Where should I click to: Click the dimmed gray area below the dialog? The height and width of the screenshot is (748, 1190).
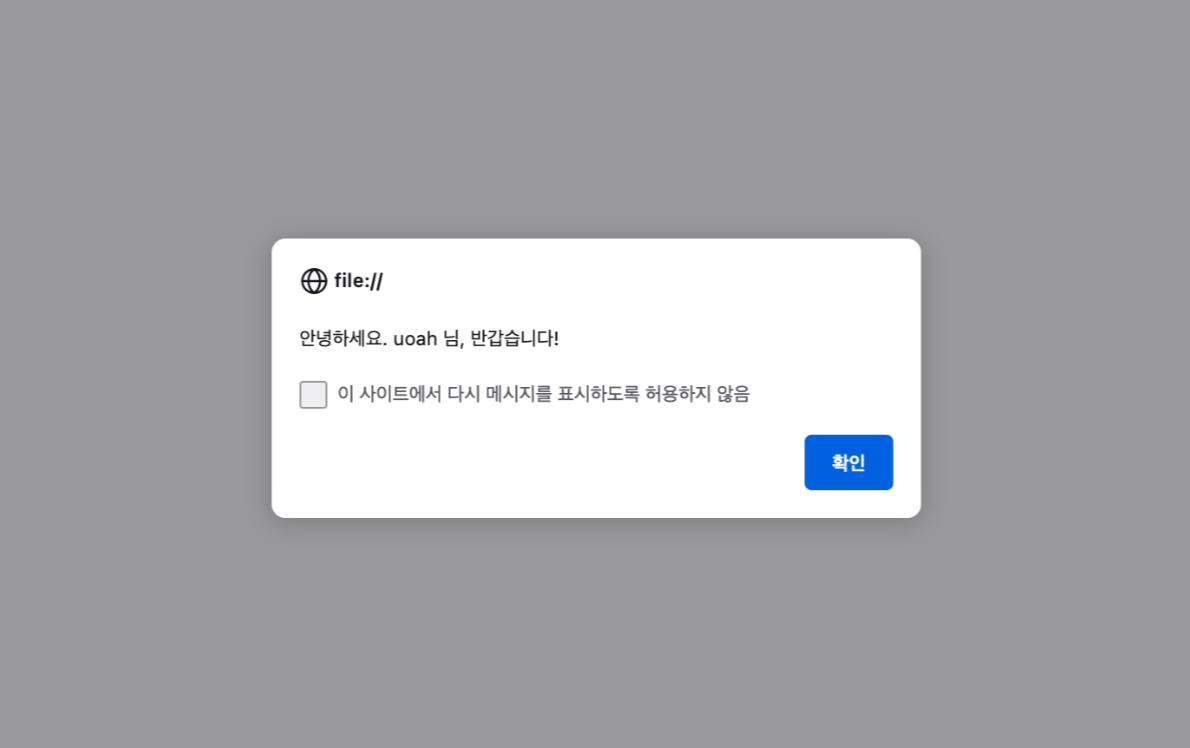pos(595,633)
